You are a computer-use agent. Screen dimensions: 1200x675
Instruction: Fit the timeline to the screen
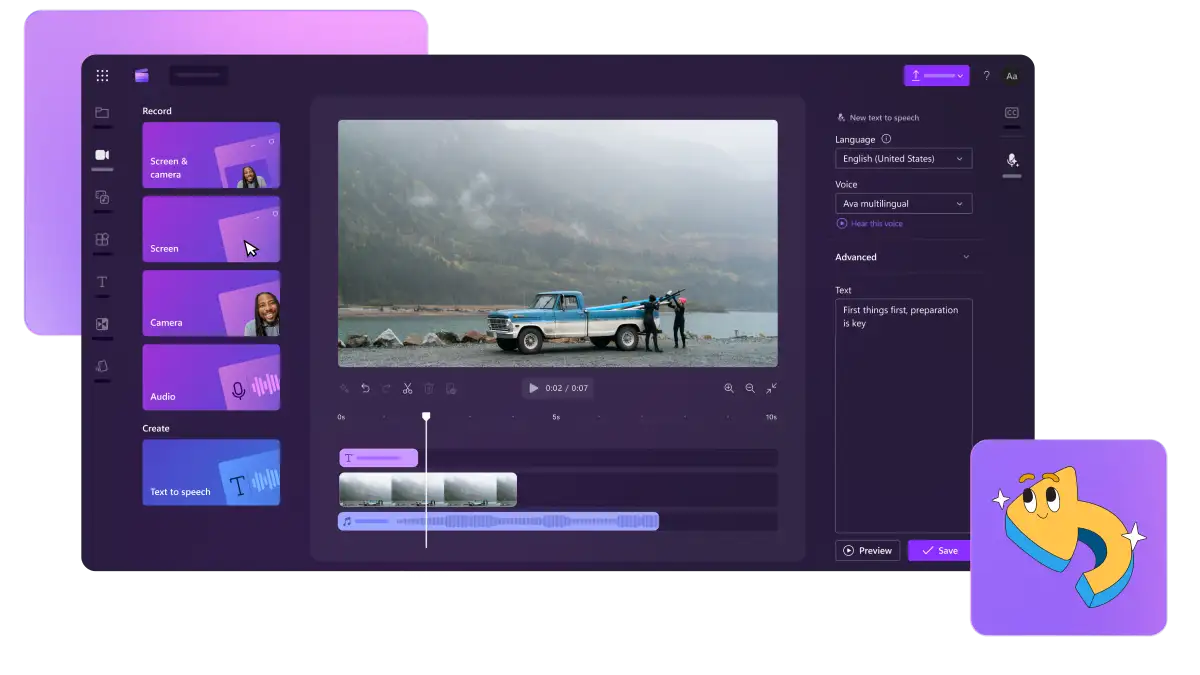[771, 388]
